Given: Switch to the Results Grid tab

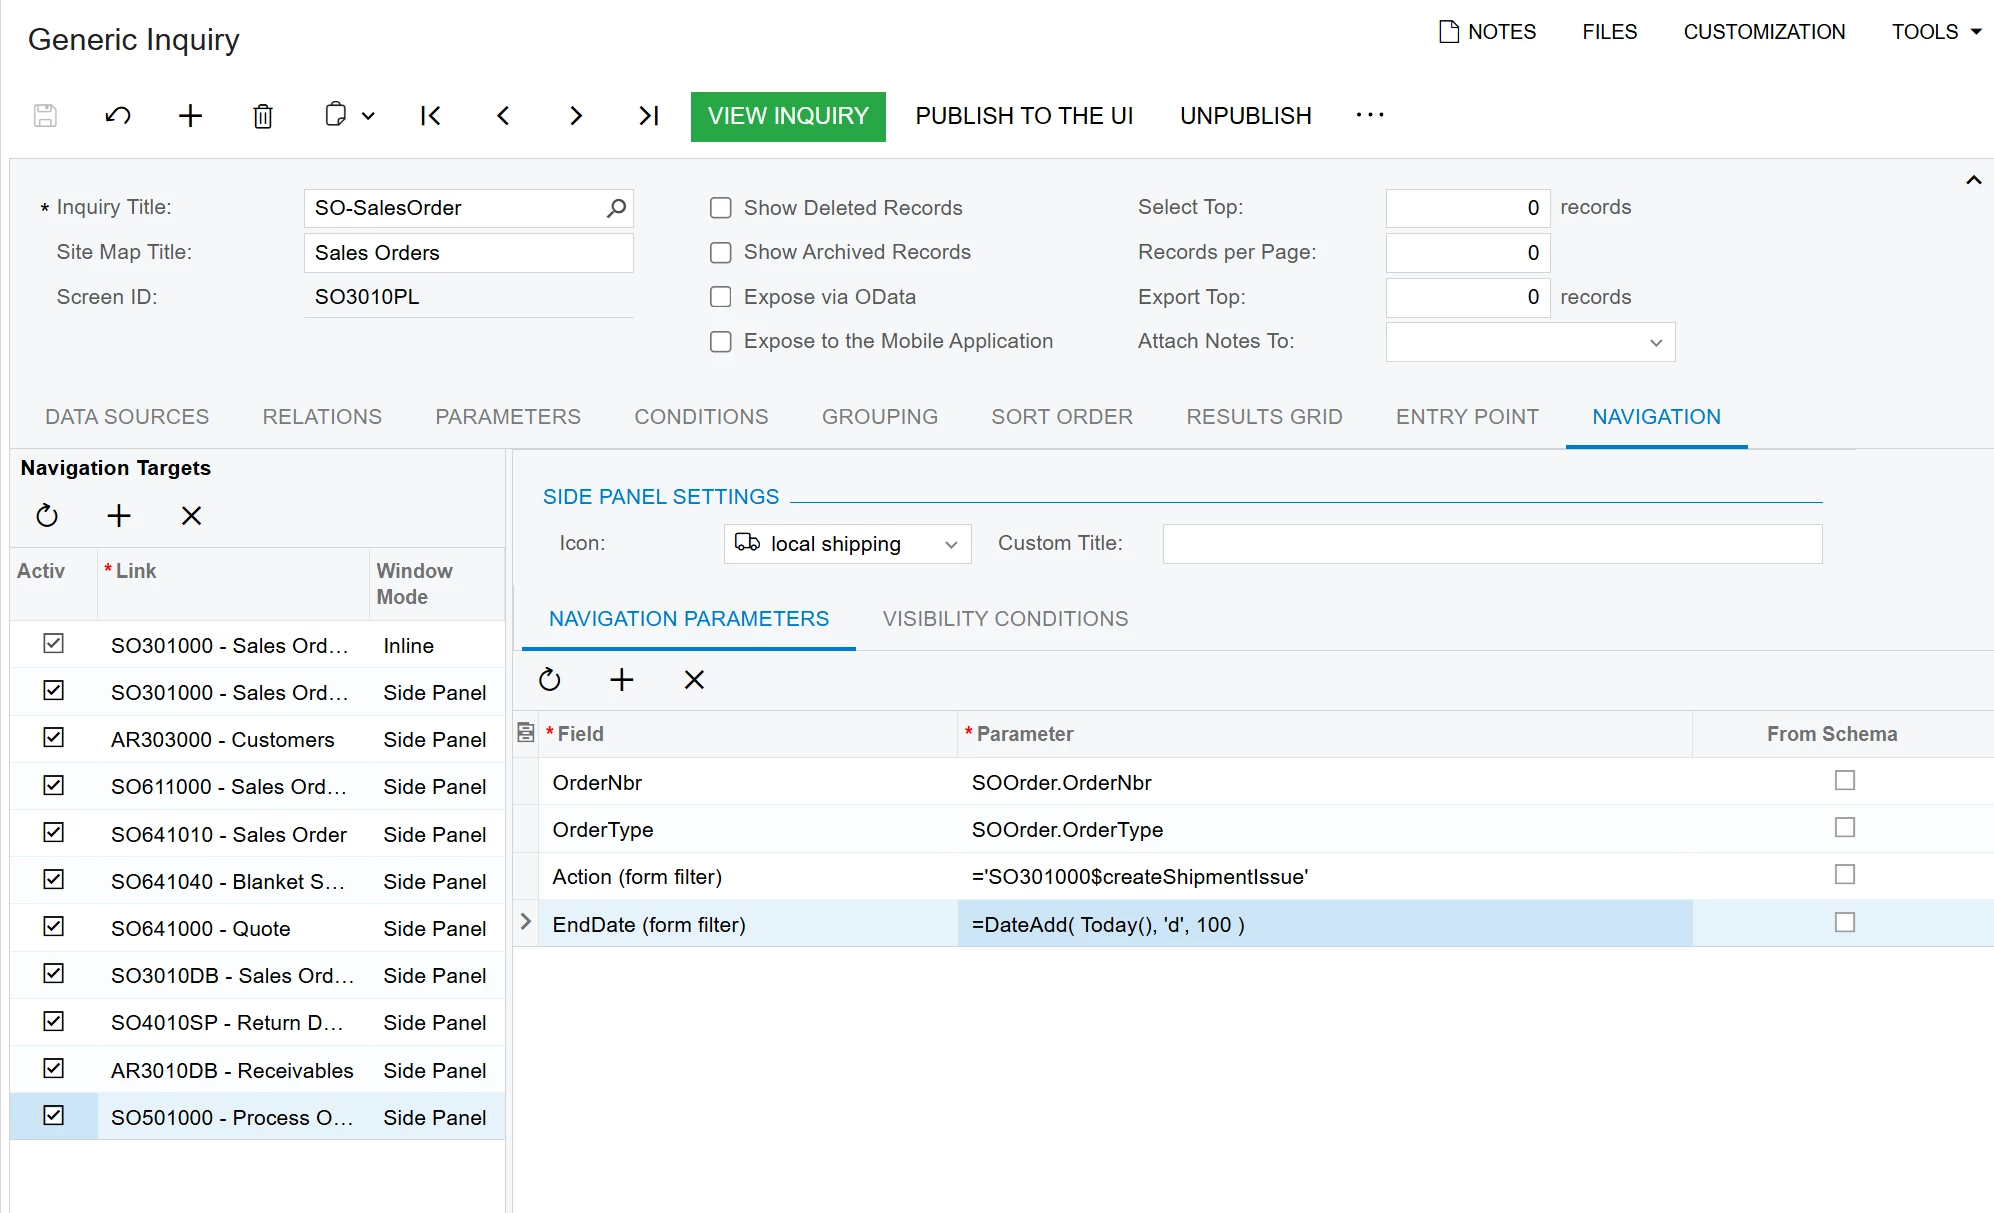Looking at the screenshot, I should click(x=1263, y=417).
